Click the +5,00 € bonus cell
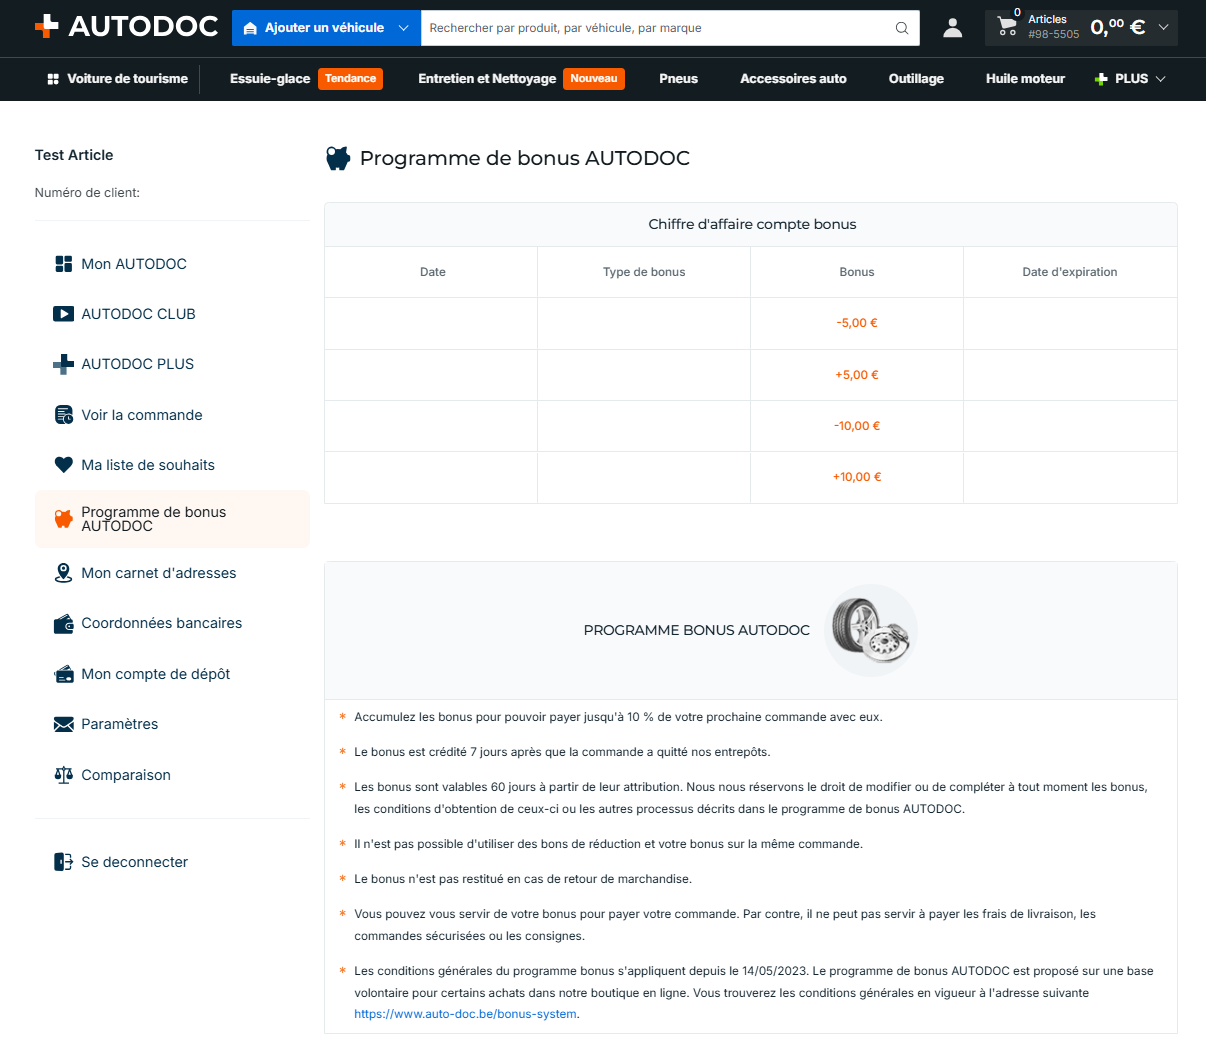Screen dimensions: 1206x1049 click(x=857, y=375)
